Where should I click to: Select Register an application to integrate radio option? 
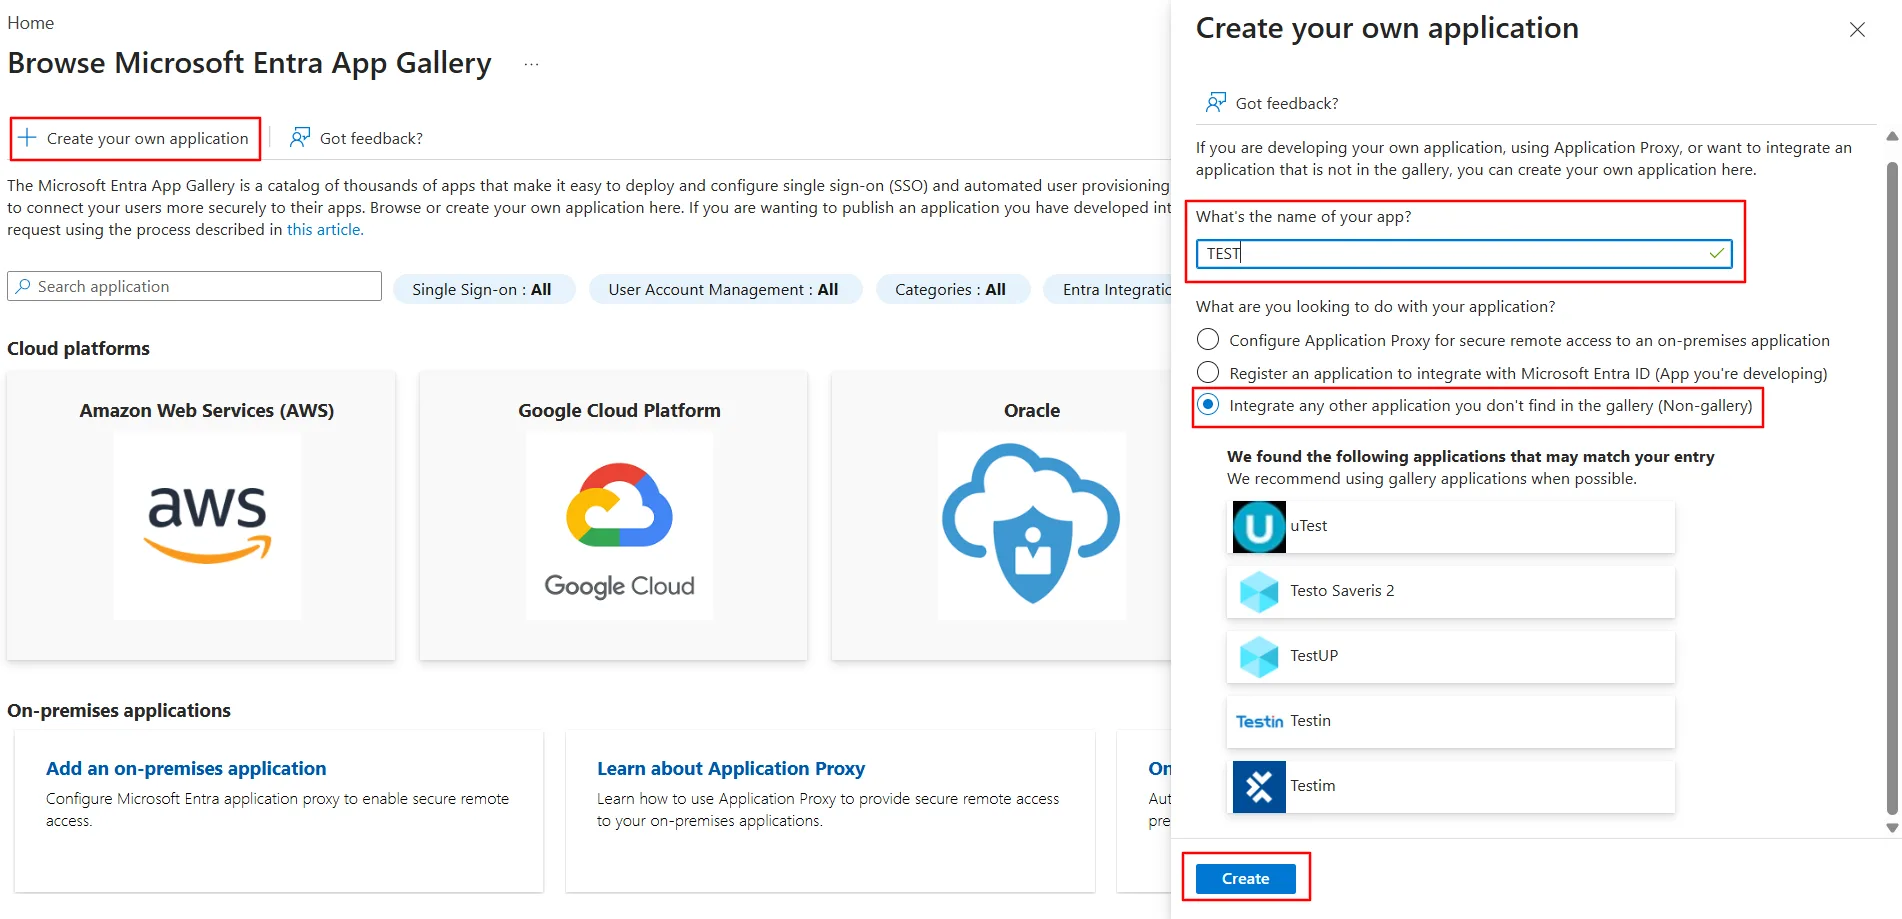click(x=1208, y=372)
